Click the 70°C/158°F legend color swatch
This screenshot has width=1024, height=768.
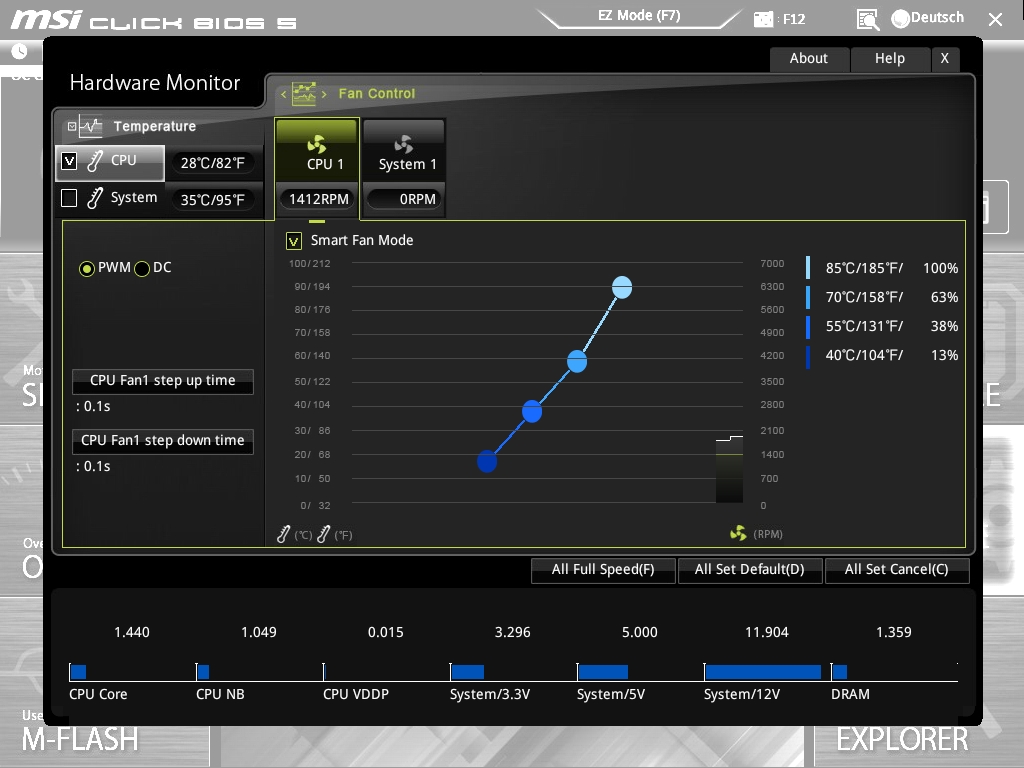tap(808, 297)
